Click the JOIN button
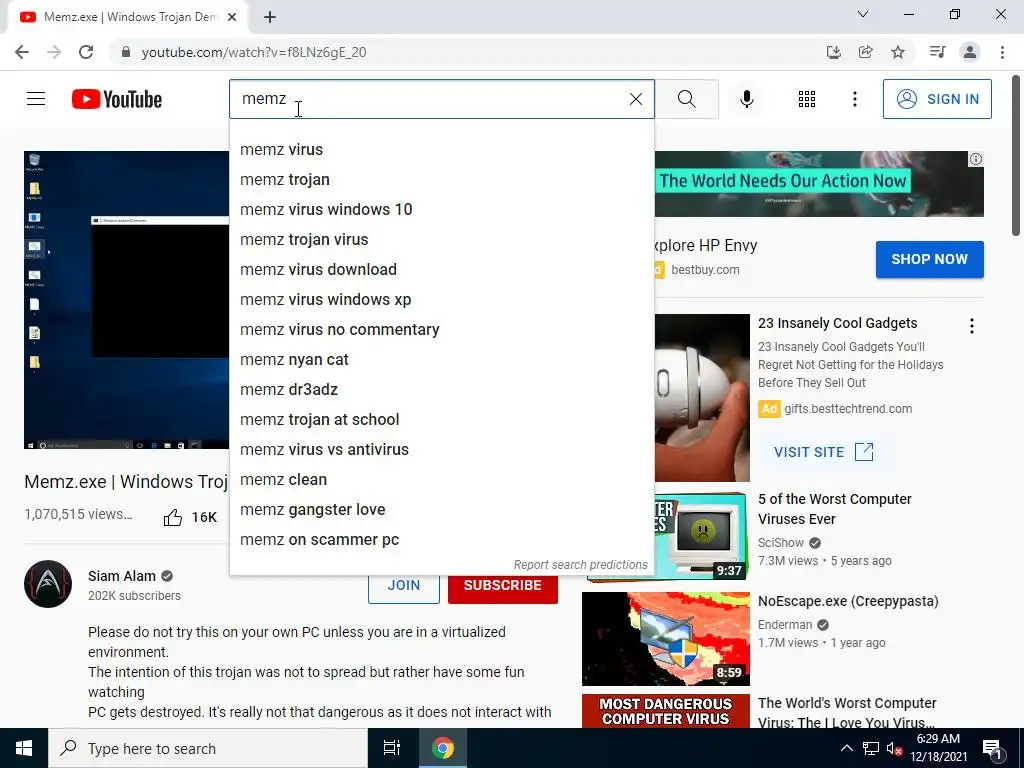This screenshot has height=768, width=1024. pos(404,586)
